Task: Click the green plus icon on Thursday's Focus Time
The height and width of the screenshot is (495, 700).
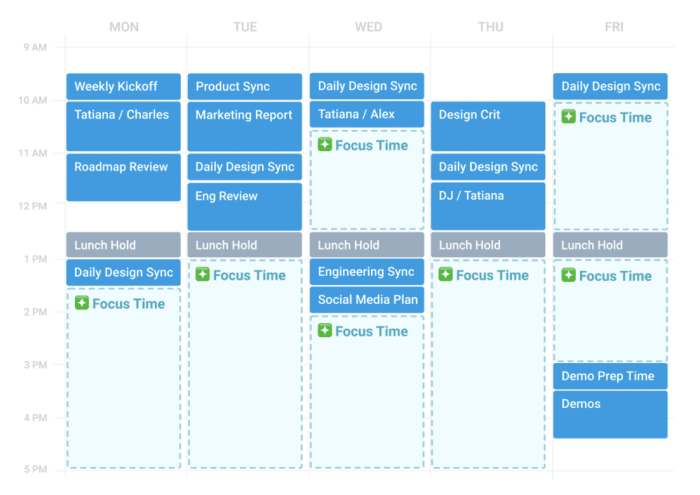Action: [x=446, y=275]
